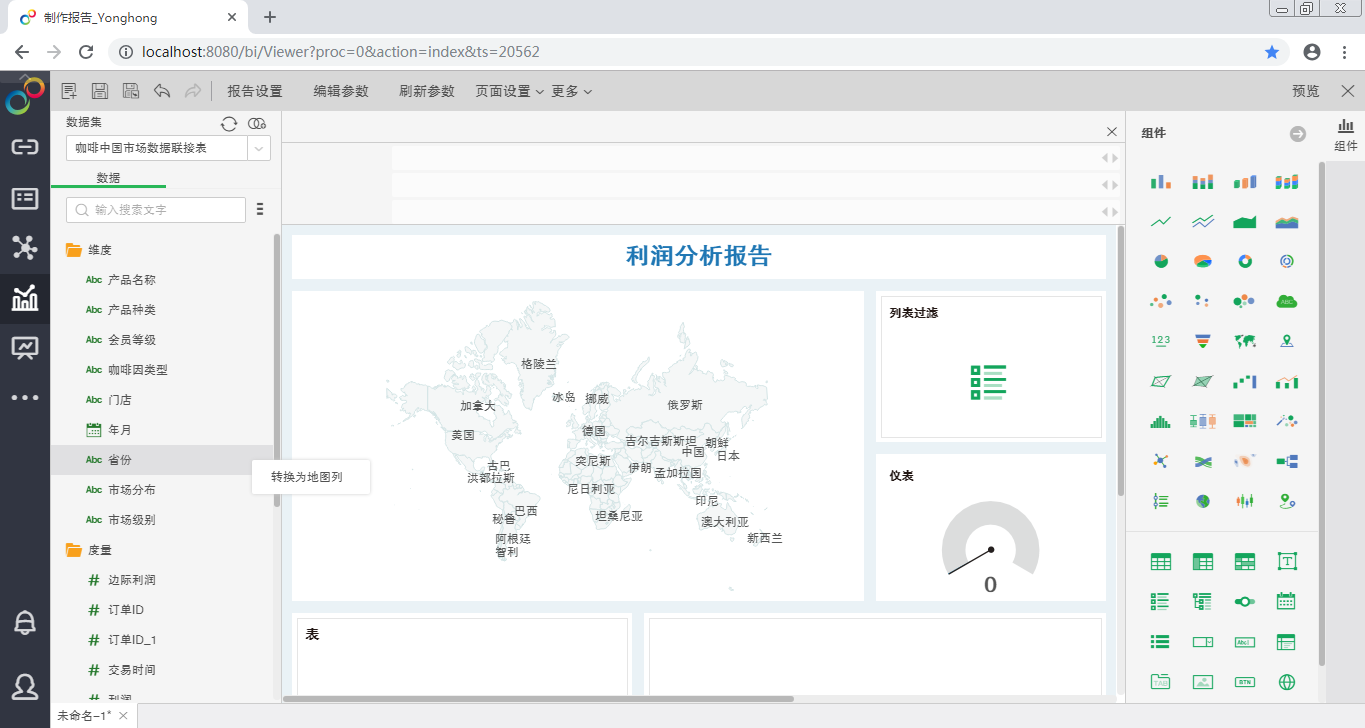1365x728 pixels.
Task: Select the stacked bar chart component
Action: [1202, 181]
